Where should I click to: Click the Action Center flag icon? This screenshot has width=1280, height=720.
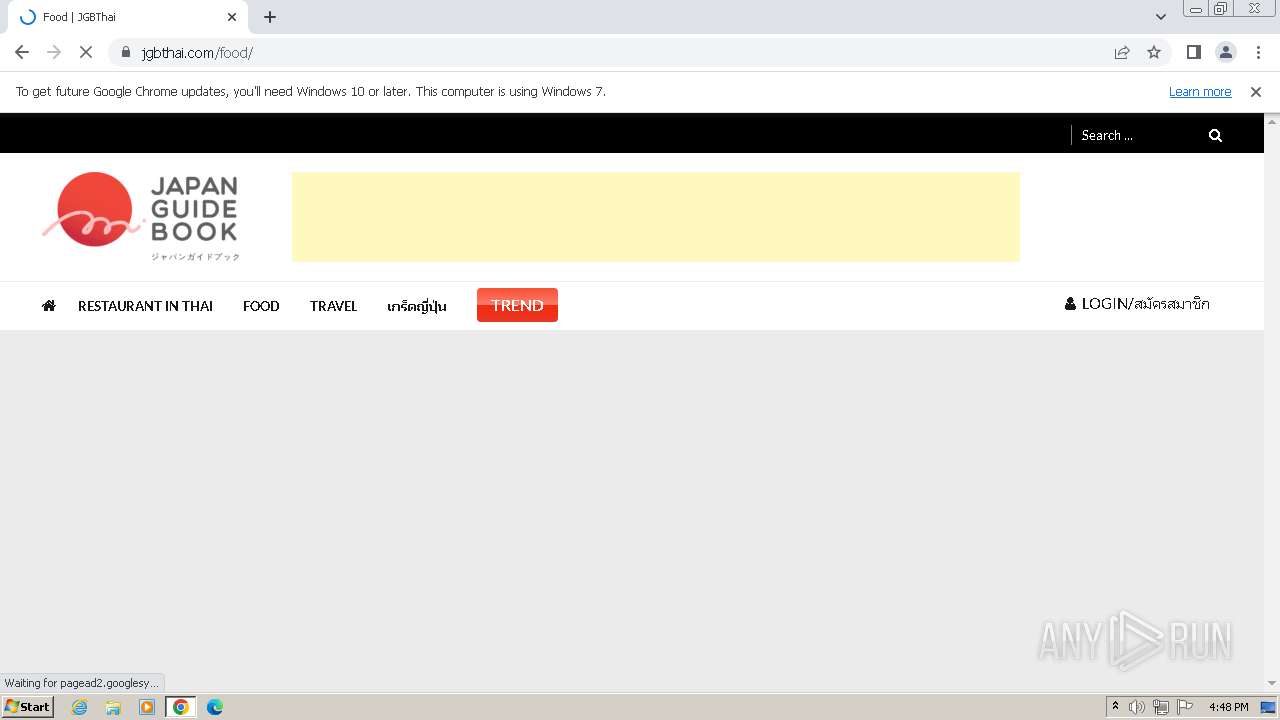pyautogui.click(x=1185, y=707)
